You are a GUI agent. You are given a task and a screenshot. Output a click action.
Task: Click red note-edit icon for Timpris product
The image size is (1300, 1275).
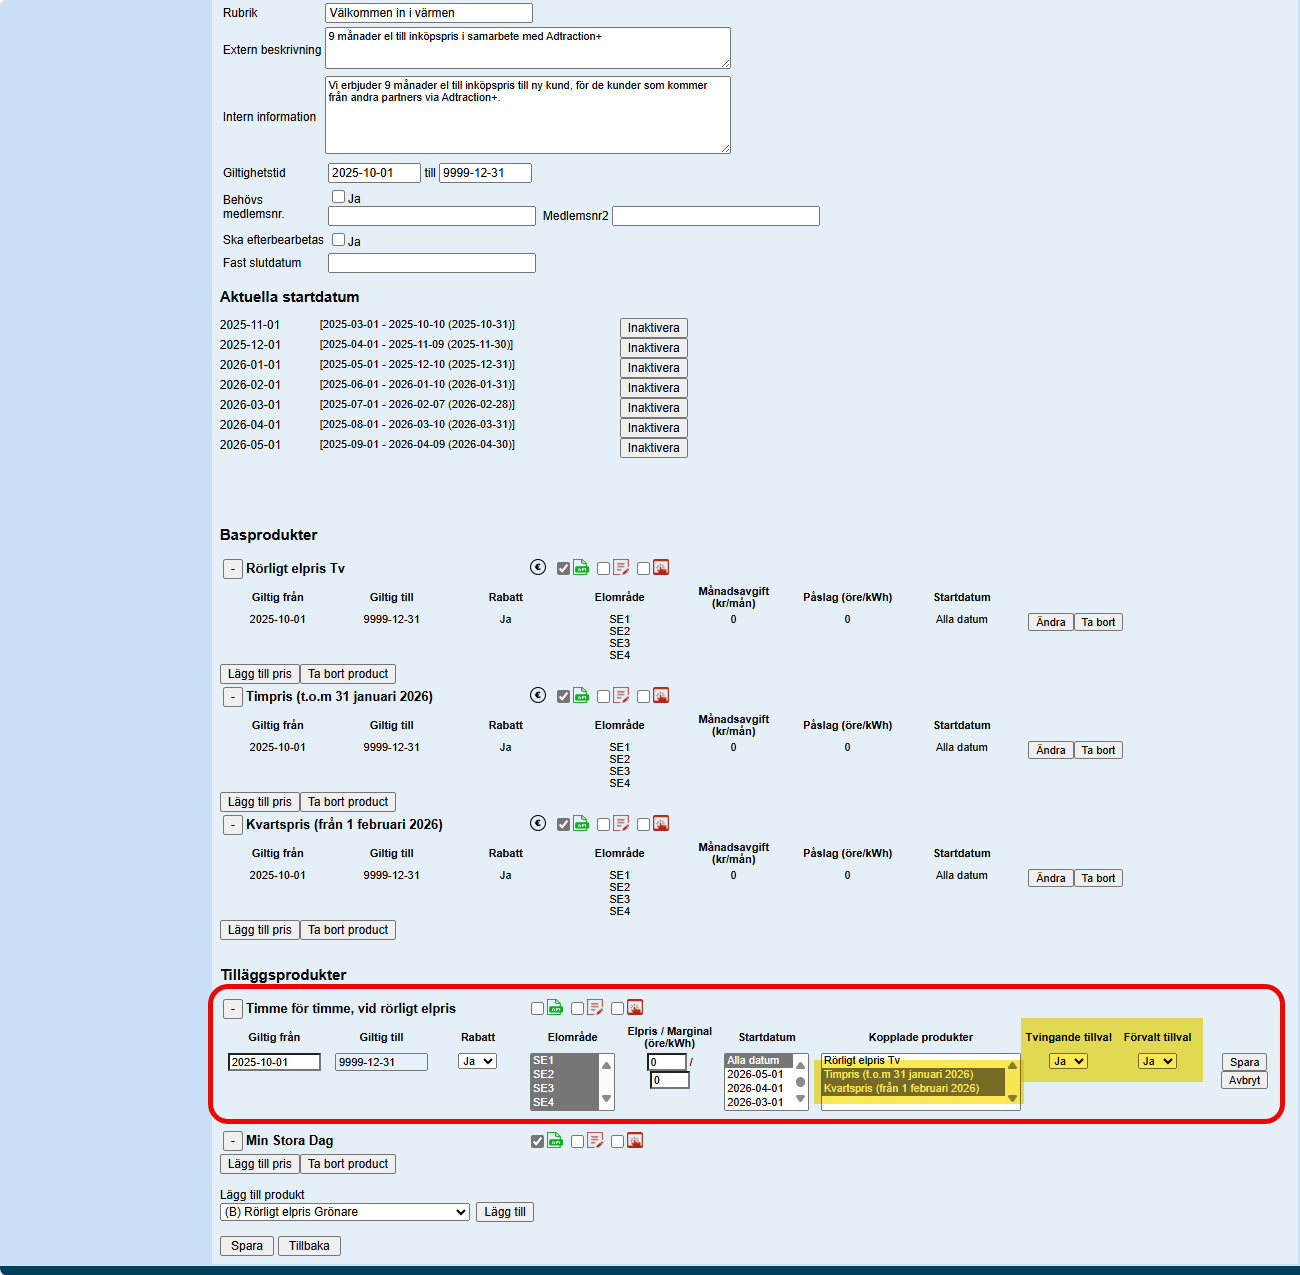[621, 696]
